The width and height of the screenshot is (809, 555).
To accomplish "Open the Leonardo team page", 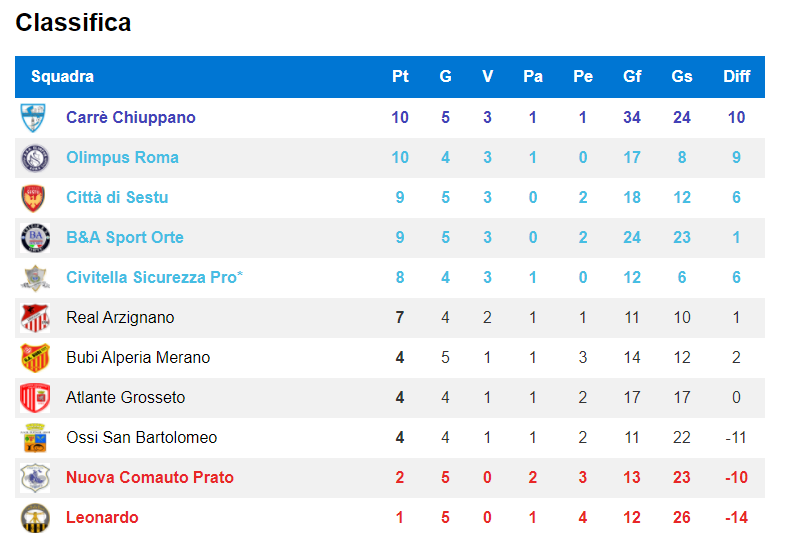I will [102, 517].
